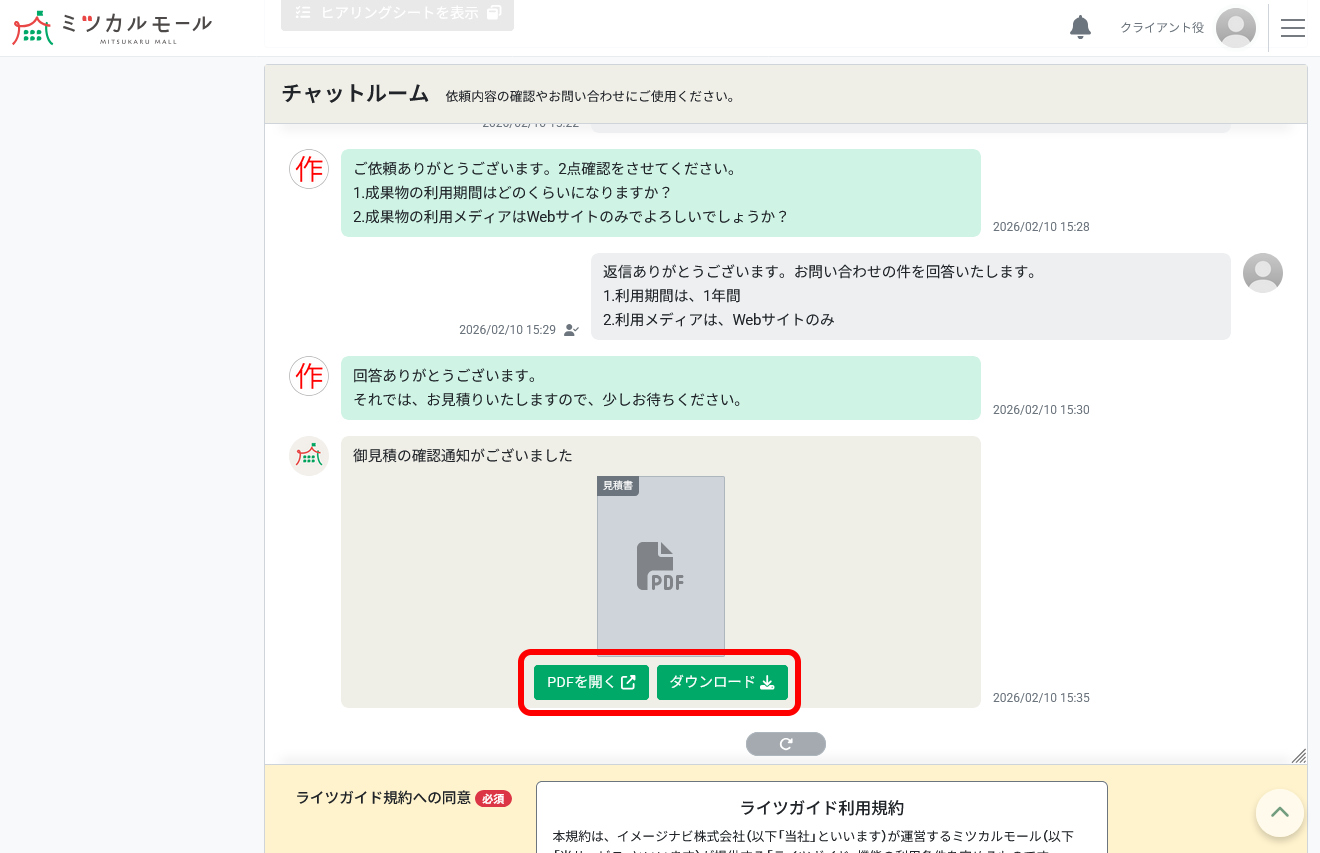1320x853 pixels.
Task: Click the ミツカルモール mascot avatar in chat
Action: coord(309,456)
